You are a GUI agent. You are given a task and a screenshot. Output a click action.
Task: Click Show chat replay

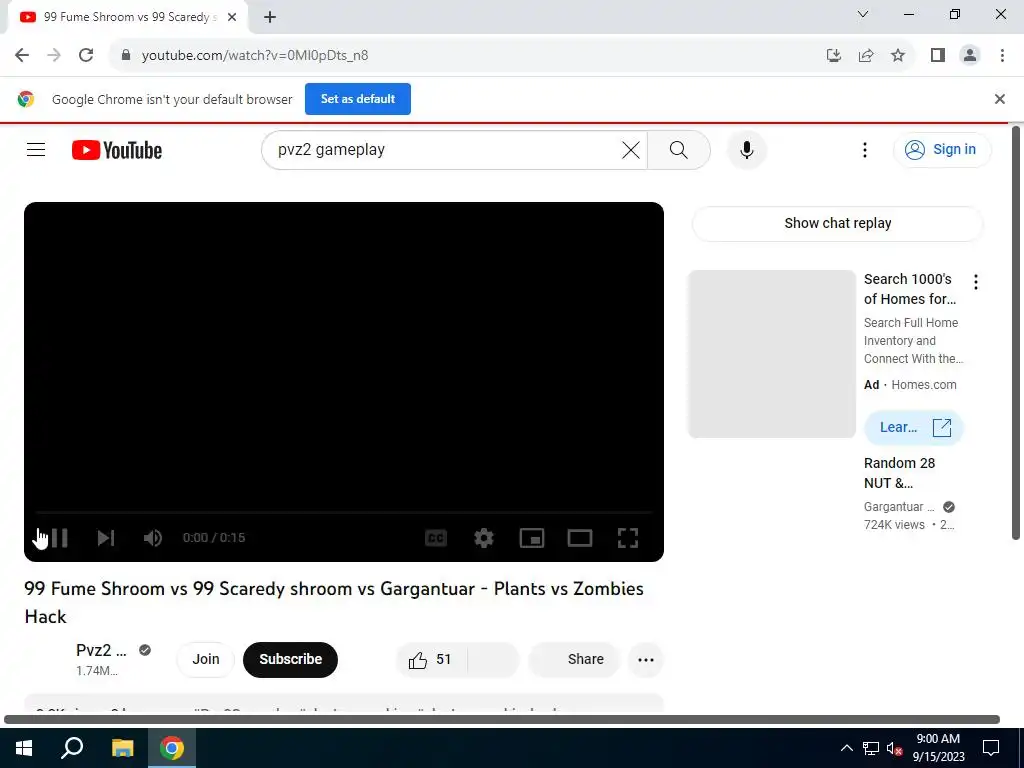837,223
